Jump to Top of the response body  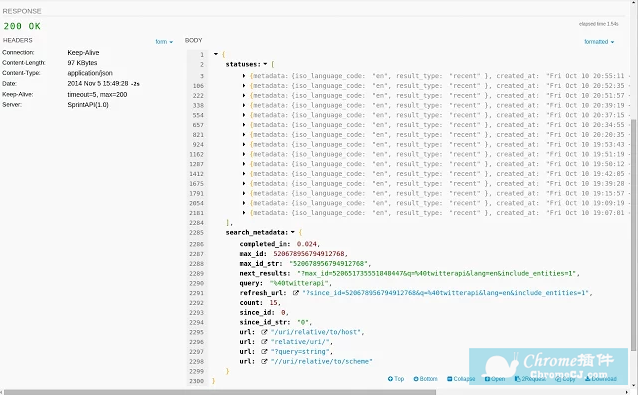click(x=396, y=379)
